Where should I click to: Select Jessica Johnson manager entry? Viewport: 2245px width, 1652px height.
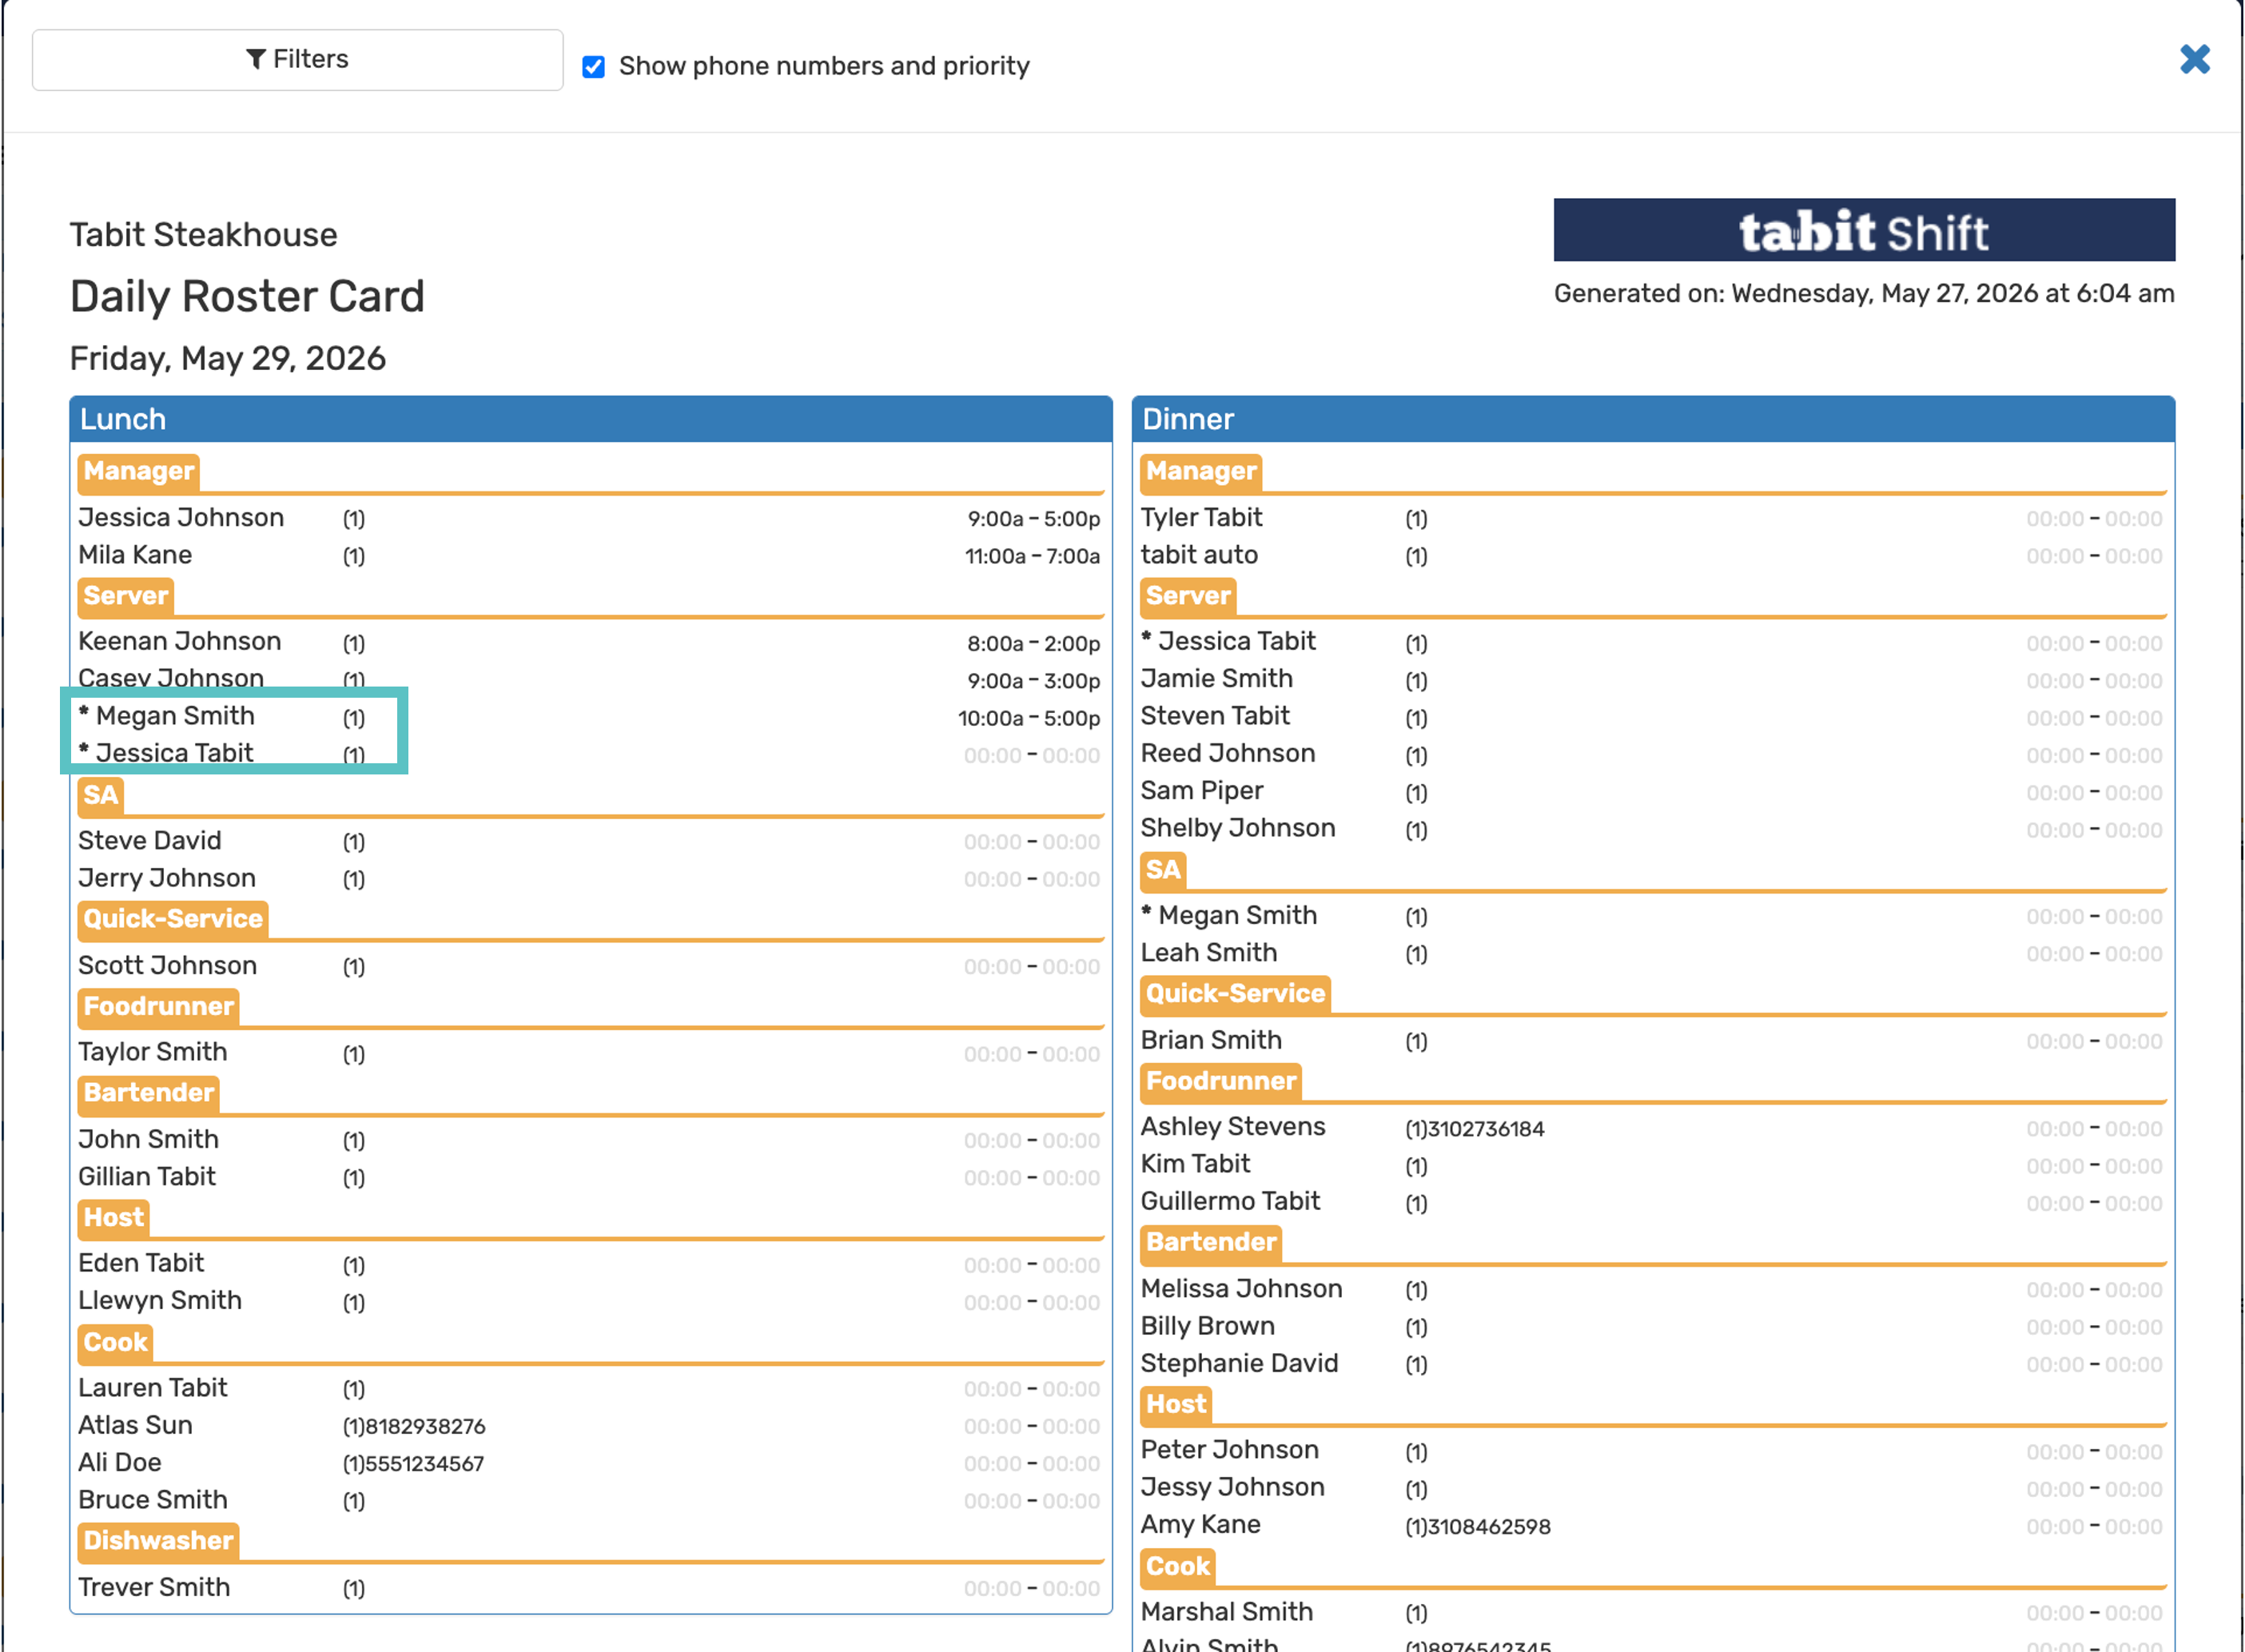tap(181, 518)
